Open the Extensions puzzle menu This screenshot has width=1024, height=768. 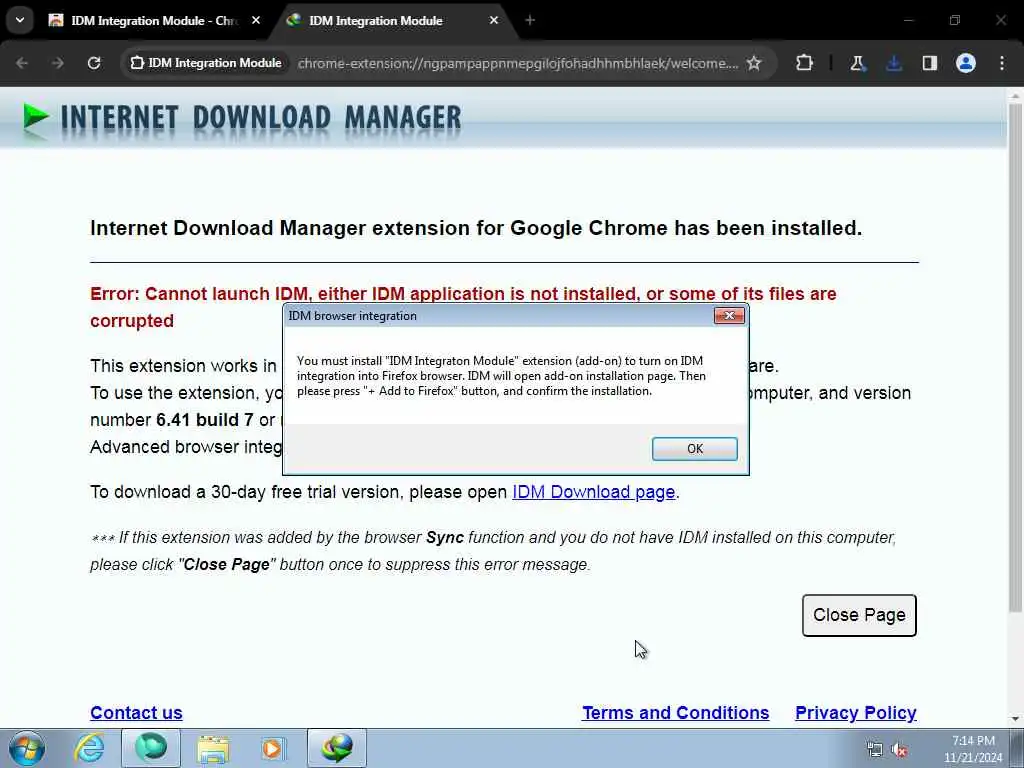[805, 63]
